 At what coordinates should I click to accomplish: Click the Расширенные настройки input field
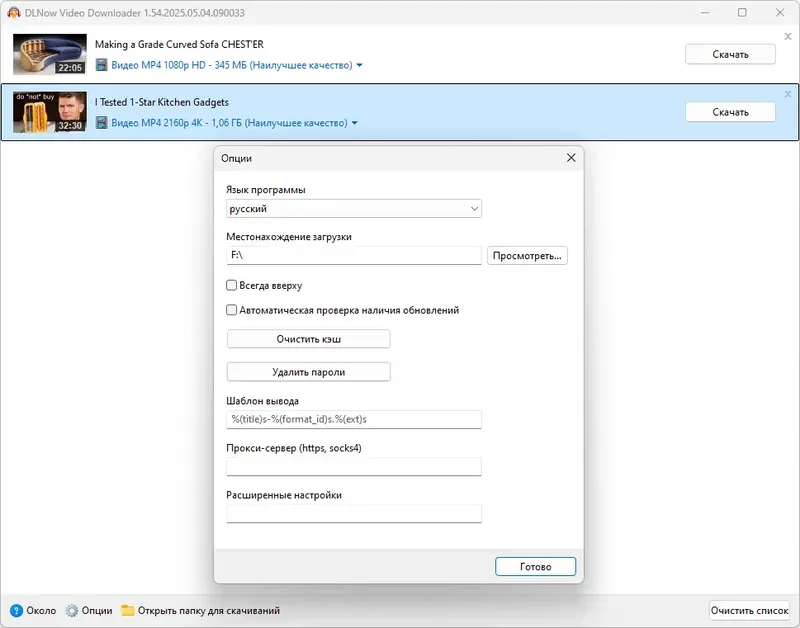point(354,514)
